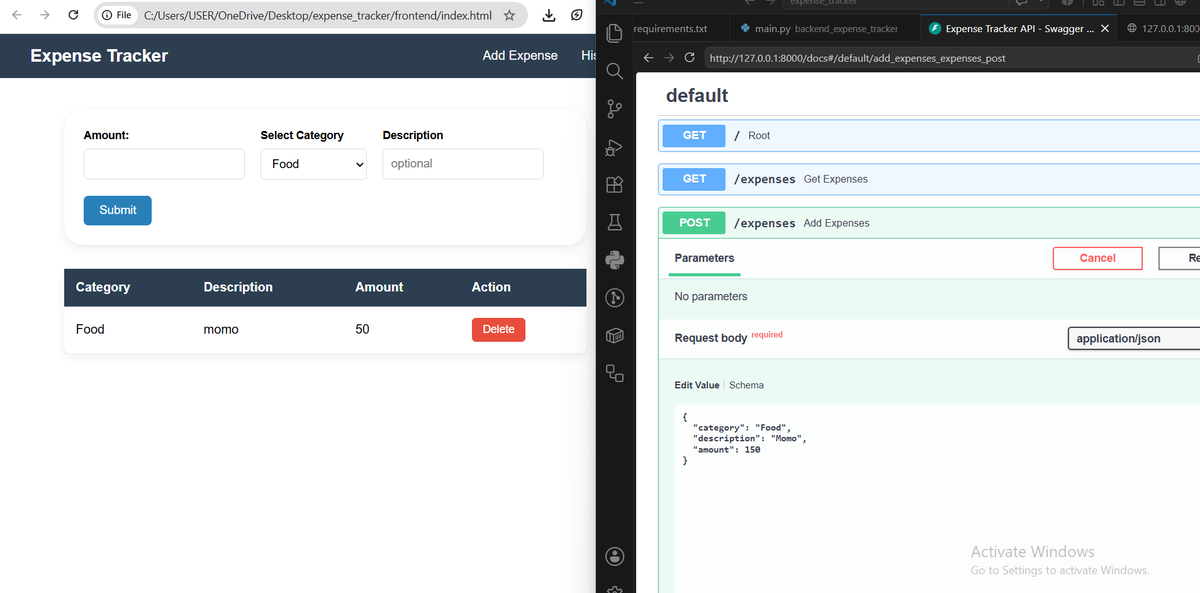Close the Expense Tracker API Swagger tab
The width and height of the screenshot is (1200, 593).
[1105, 29]
